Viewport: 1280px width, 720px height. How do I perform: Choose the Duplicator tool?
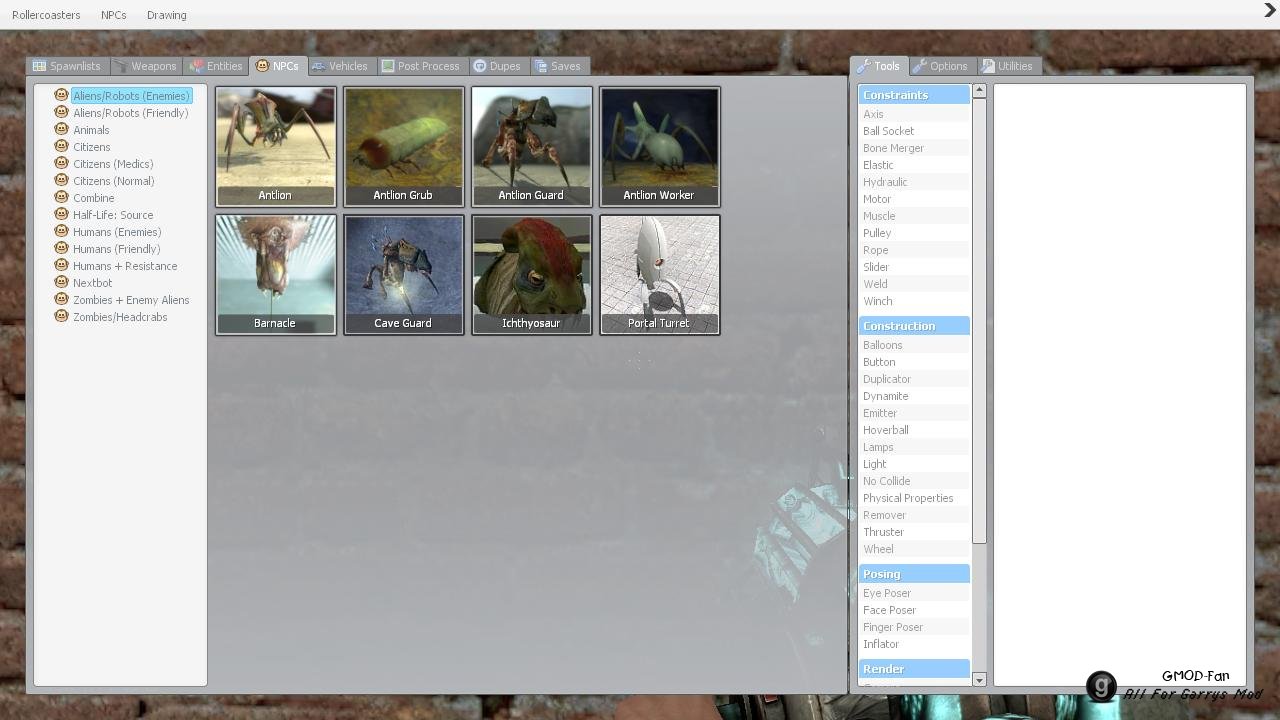pos(914,379)
